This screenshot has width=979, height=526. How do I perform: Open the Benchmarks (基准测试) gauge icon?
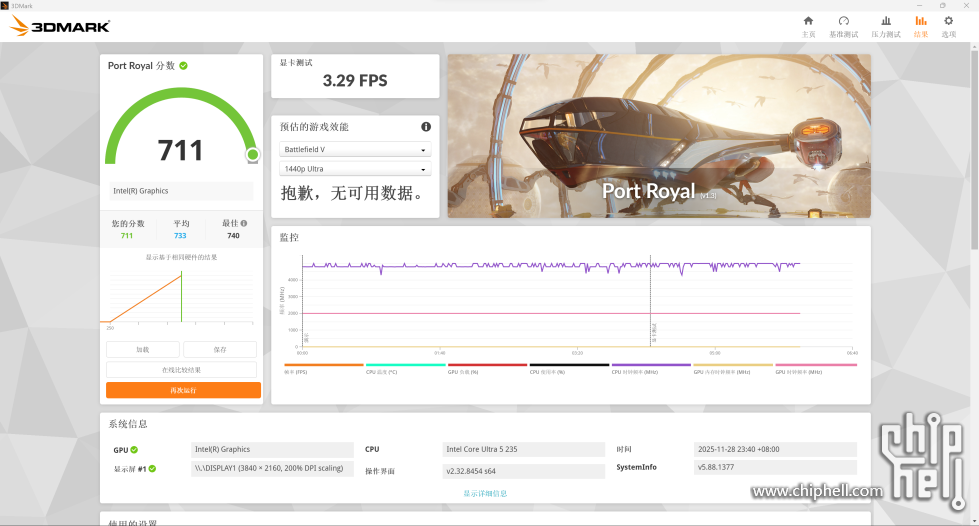coord(843,26)
